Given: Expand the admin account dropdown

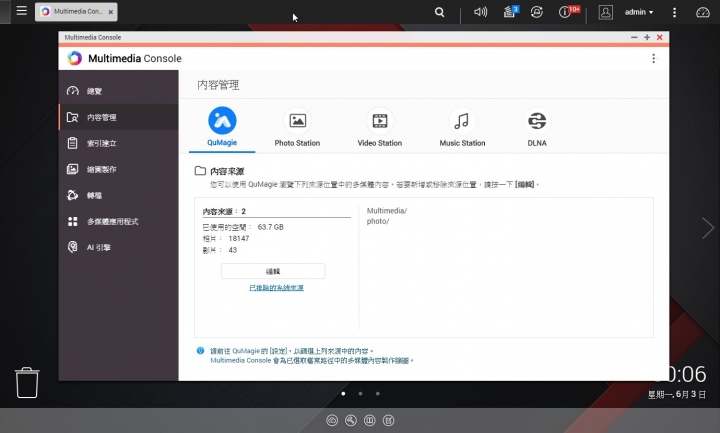Looking at the screenshot, I should tap(639, 12).
